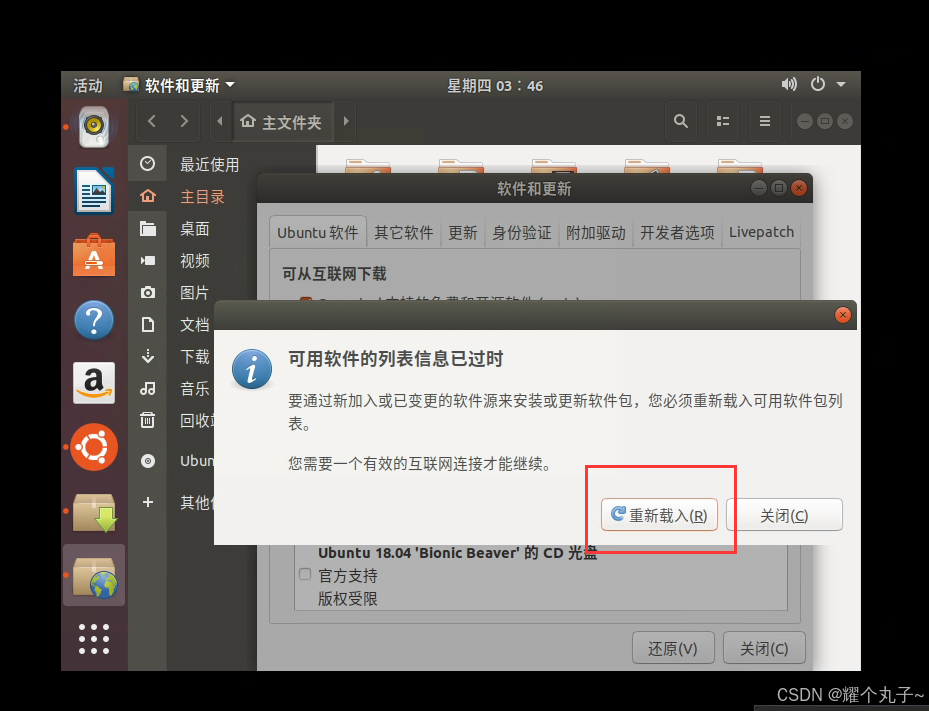The width and height of the screenshot is (929, 711).
Task: Open 下载 in Files sidebar
Action: [194, 357]
